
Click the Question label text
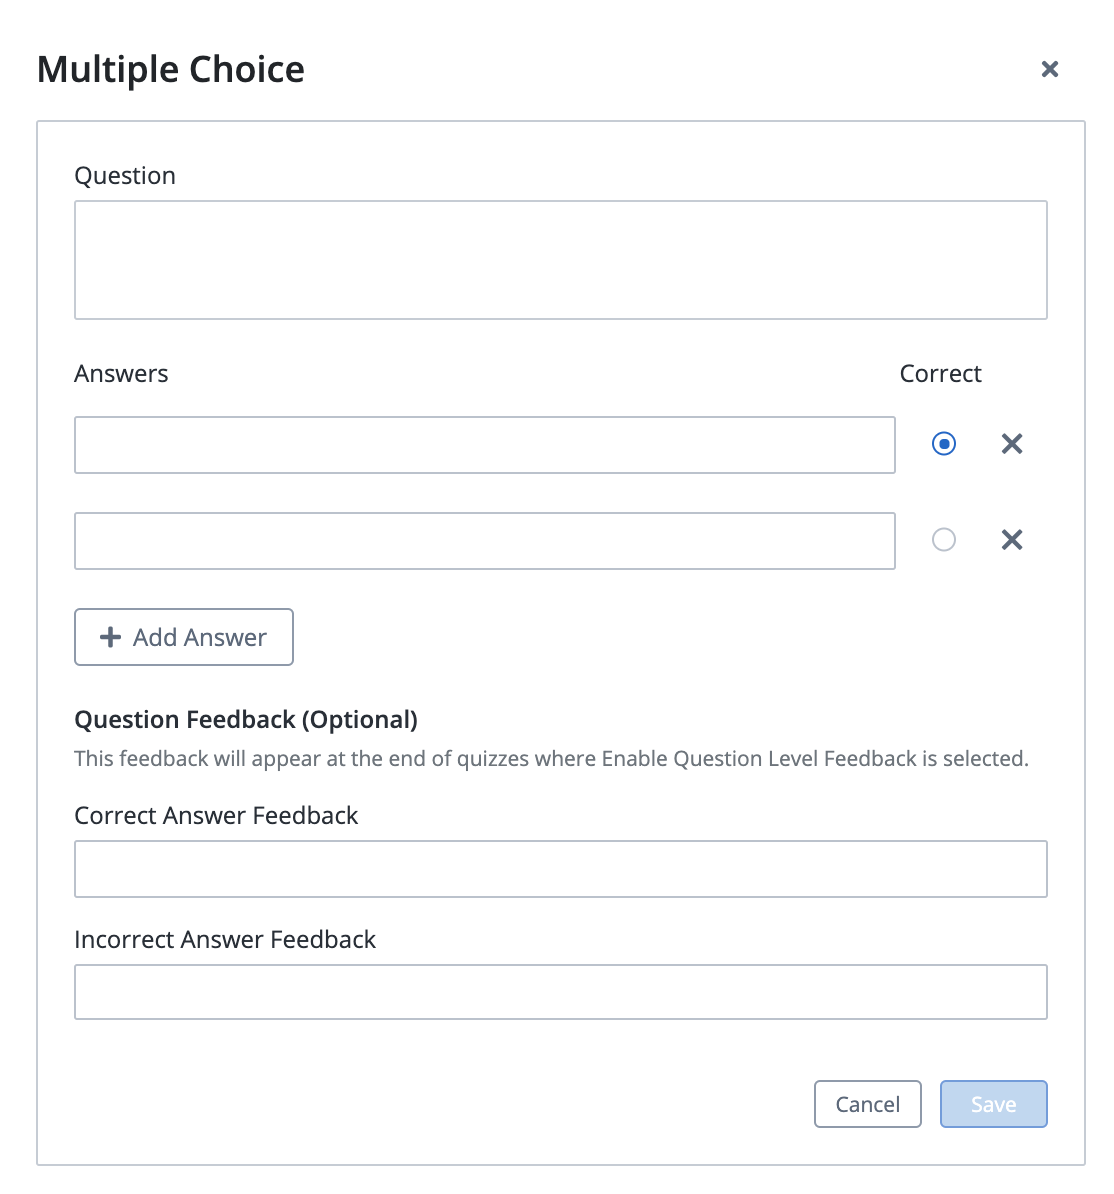(125, 176)
